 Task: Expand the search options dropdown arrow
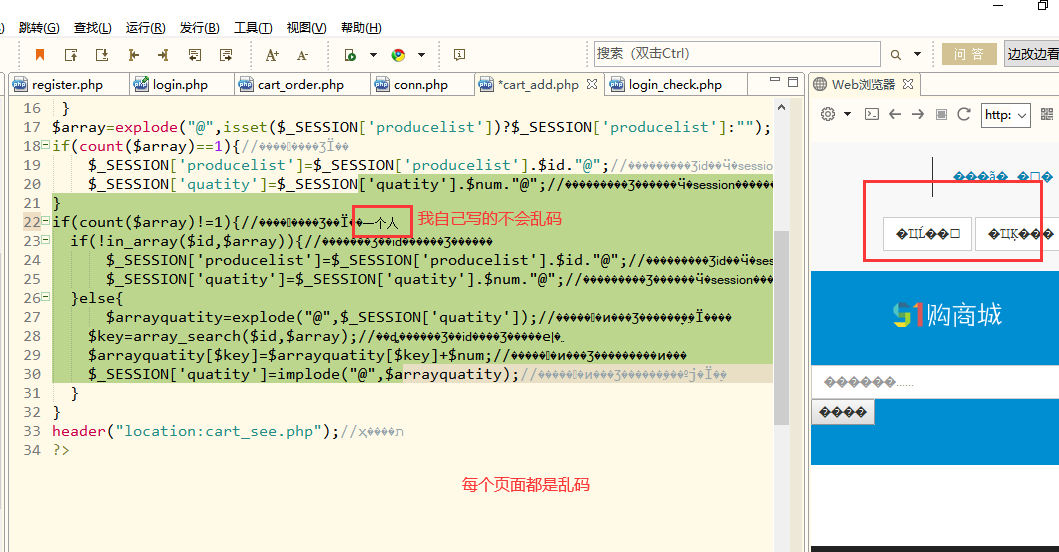917,54
